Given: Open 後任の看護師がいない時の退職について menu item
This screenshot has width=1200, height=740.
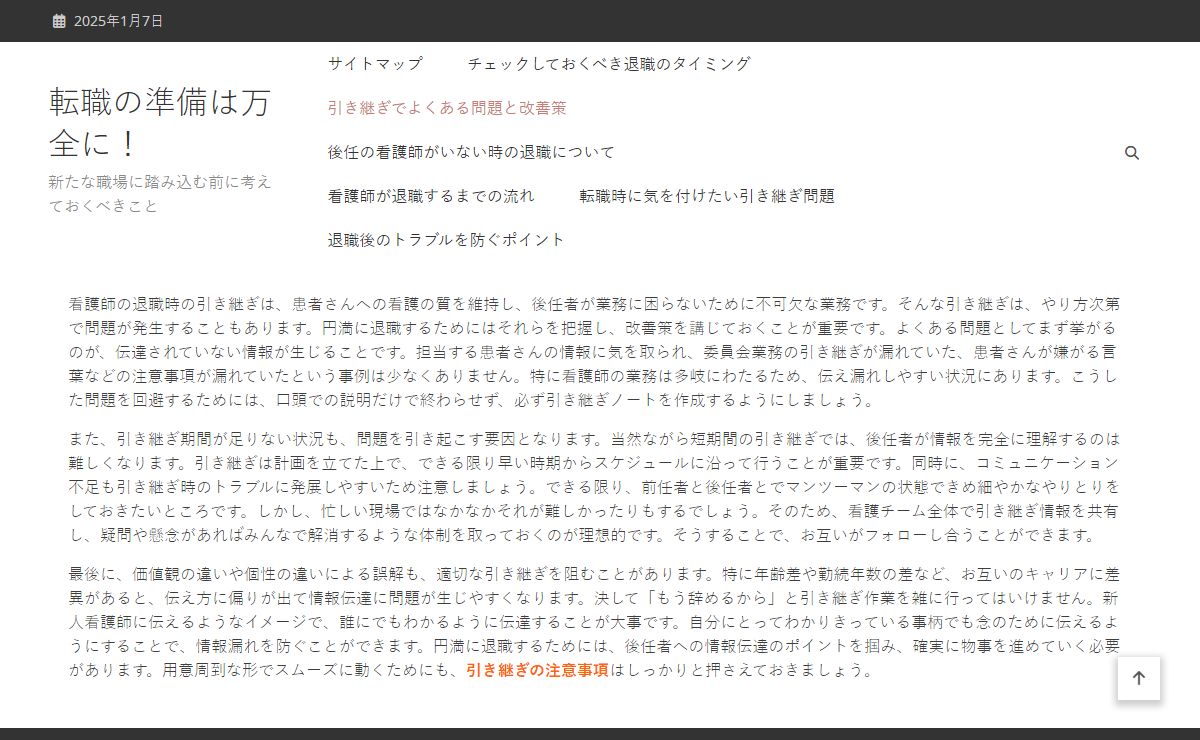Looking at the screenshot, I should pyautogui.click(x=471, y=152).
